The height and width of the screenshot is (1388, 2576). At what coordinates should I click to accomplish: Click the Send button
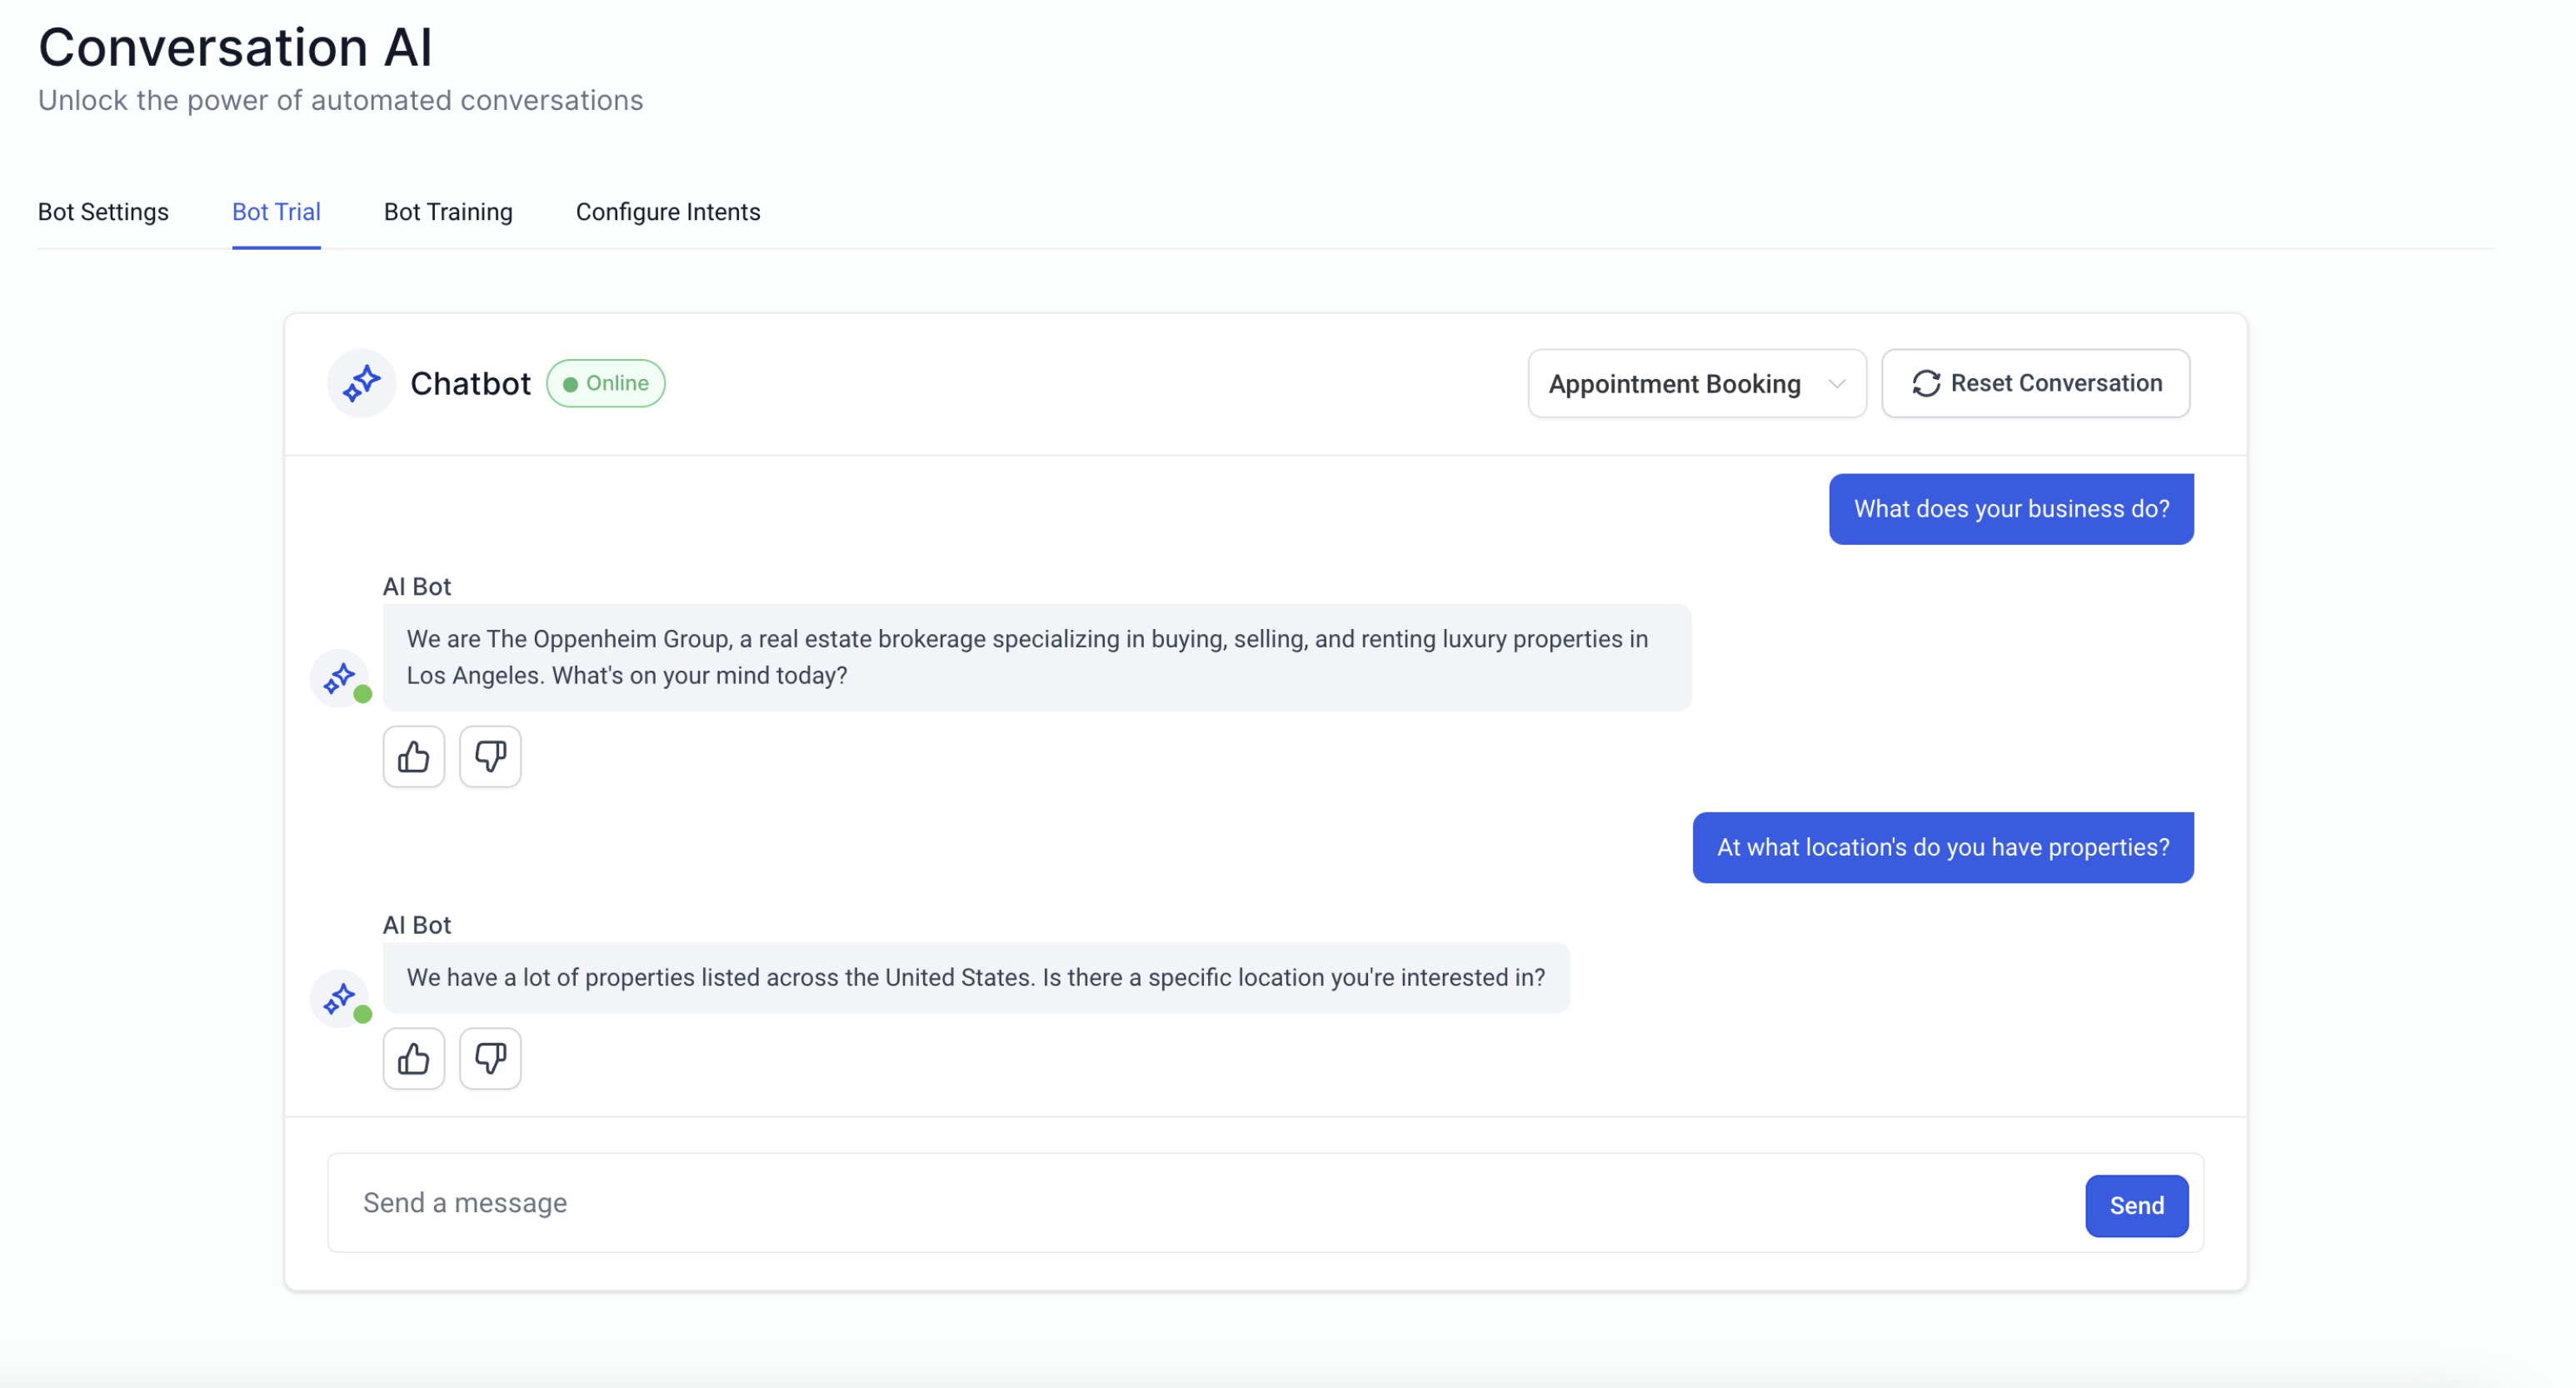click(x=2136, y=1206)
